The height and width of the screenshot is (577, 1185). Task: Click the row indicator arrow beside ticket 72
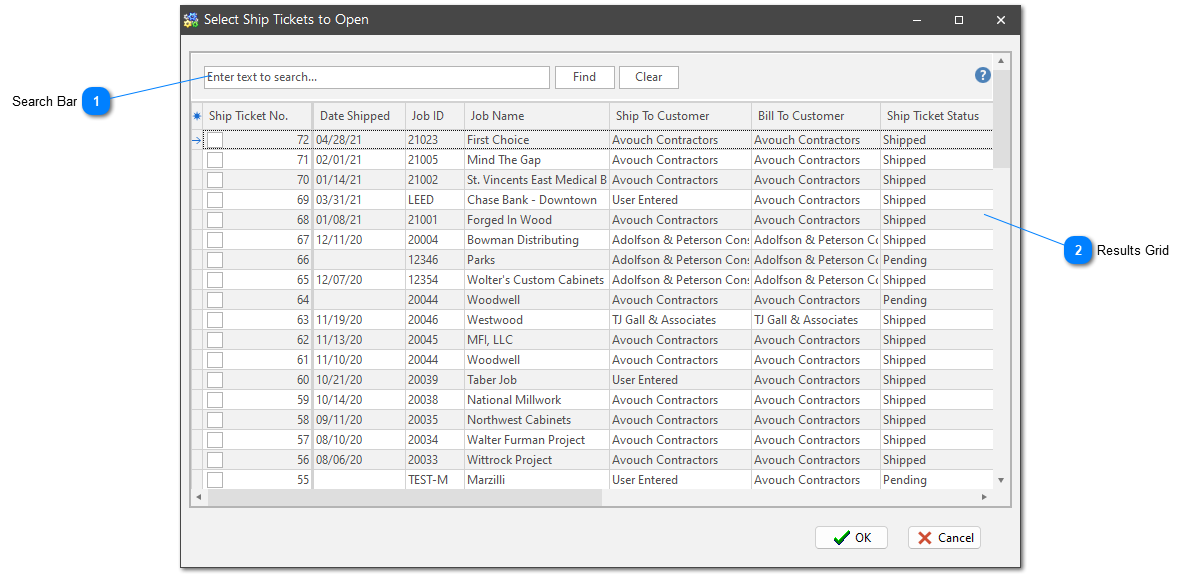196,140
